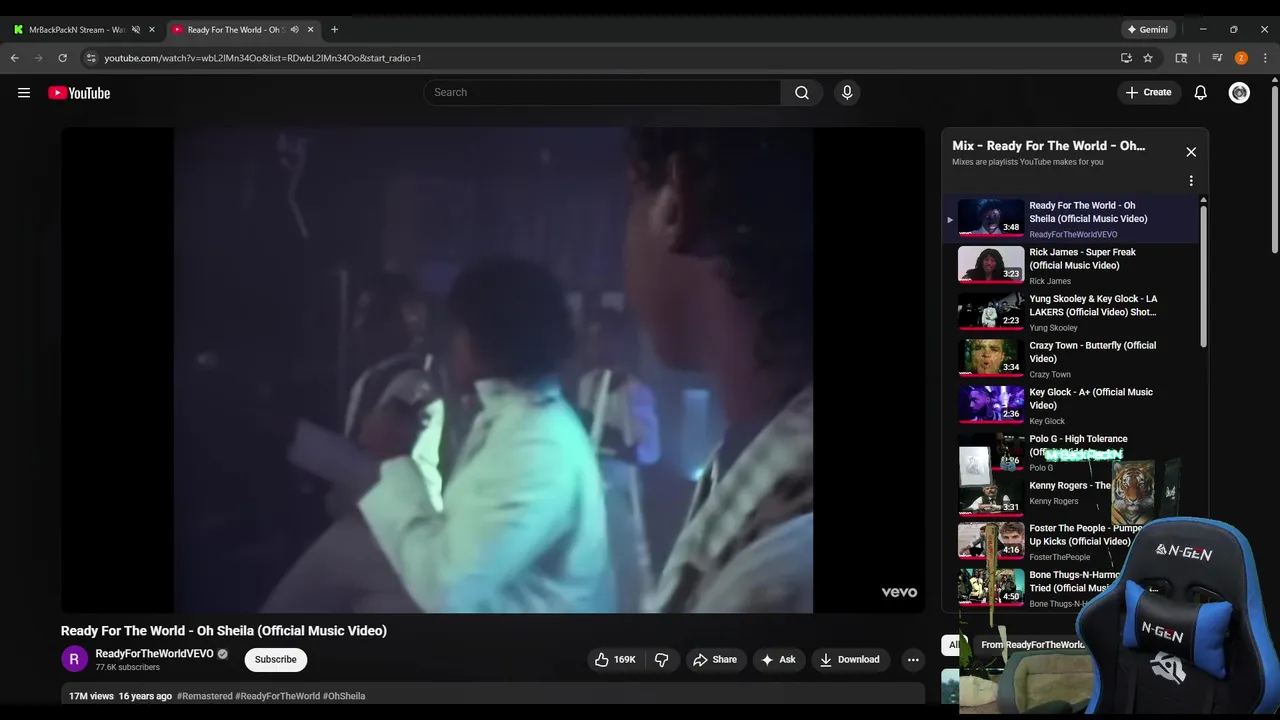1280x720 pixels.
Task: Select the current Oh Sheila playlist entry
Action: click(1070, 219)
